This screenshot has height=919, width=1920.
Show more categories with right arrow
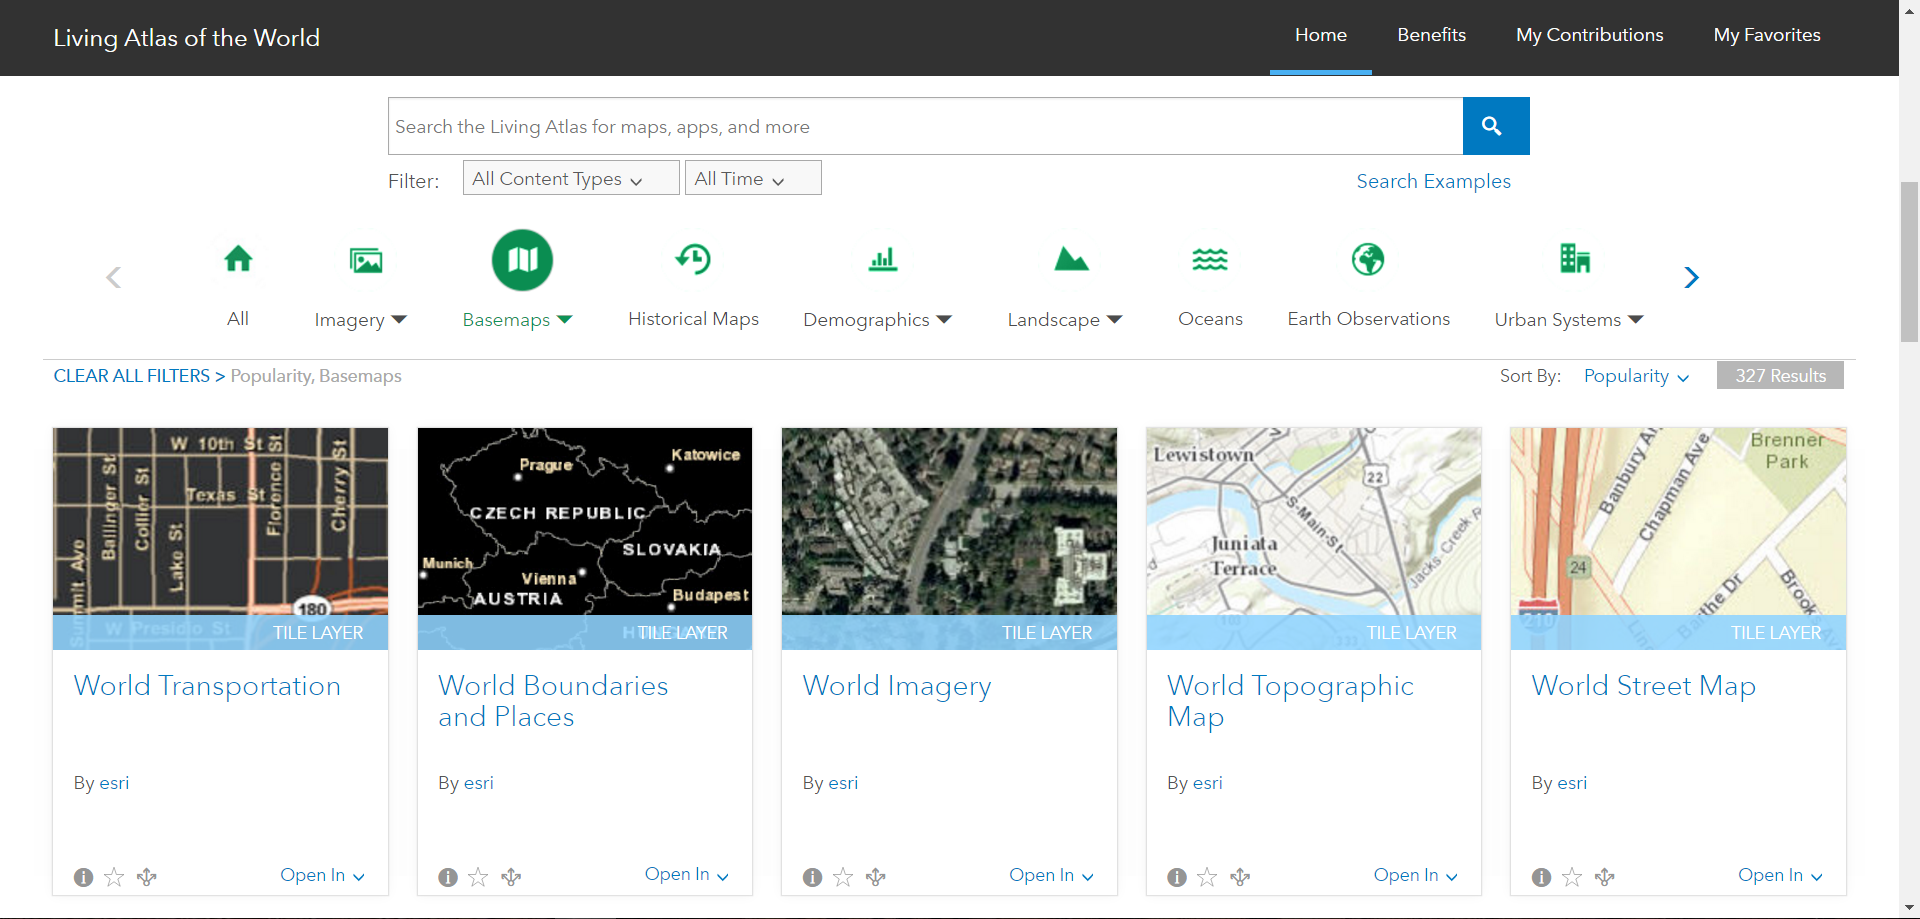1691,277
